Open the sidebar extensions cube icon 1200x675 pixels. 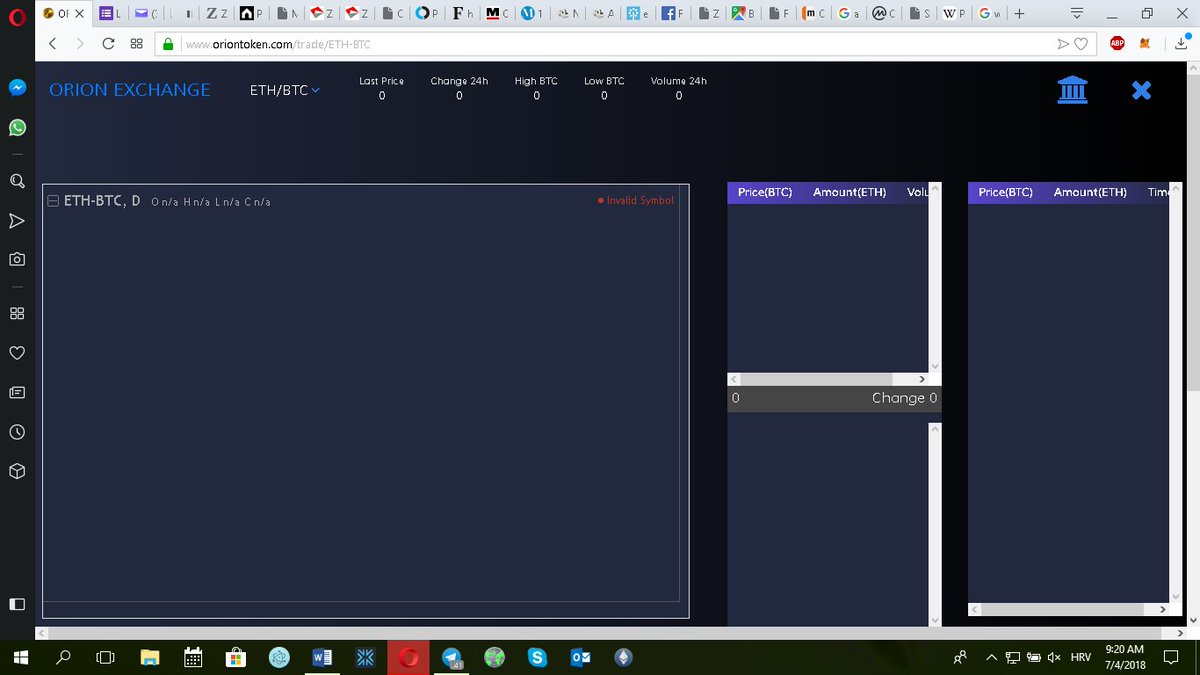point(17,470)
